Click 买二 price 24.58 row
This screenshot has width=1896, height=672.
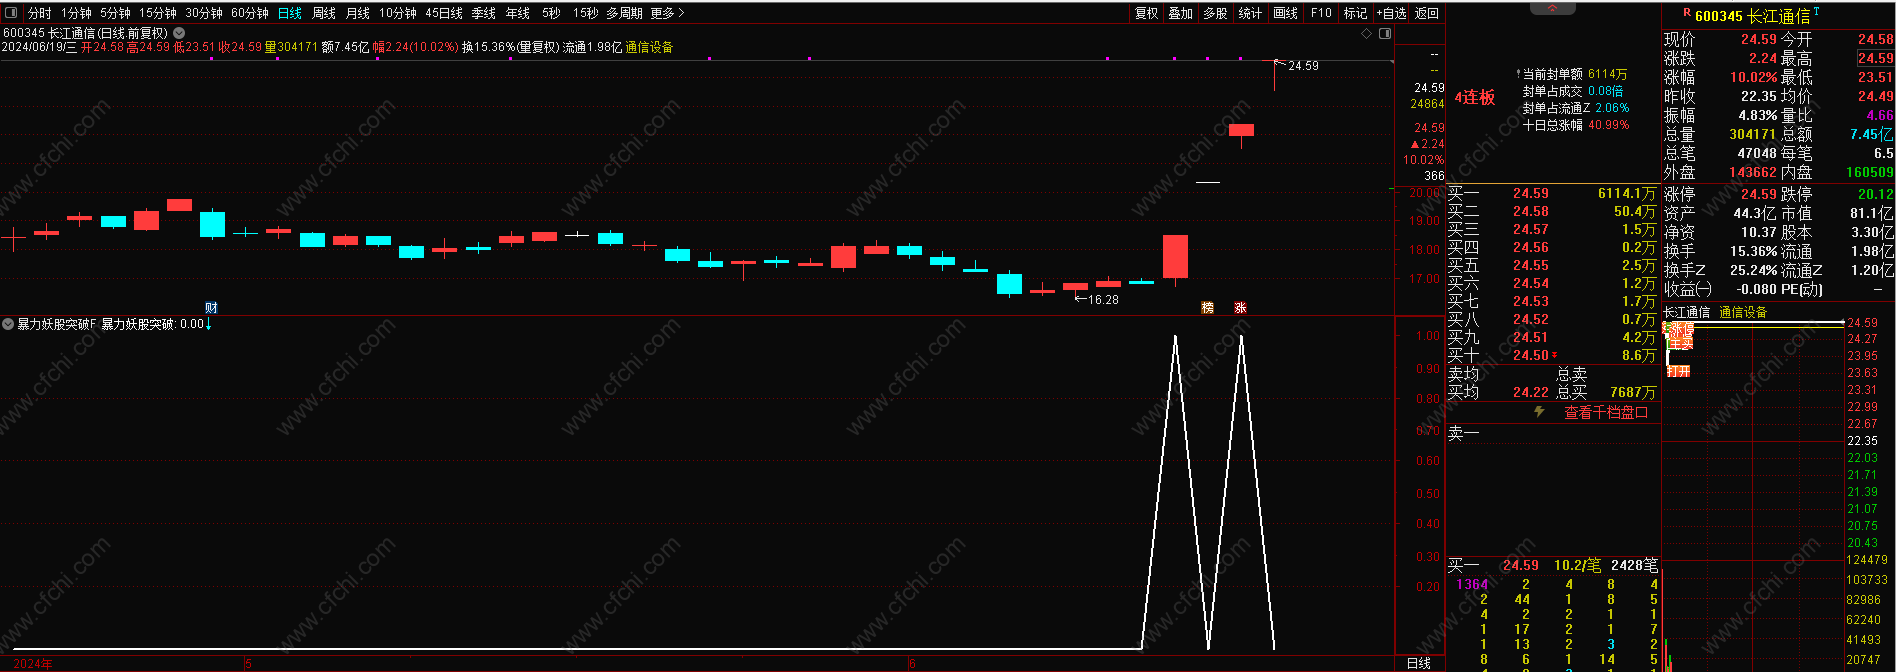[x=1553, y=211]
